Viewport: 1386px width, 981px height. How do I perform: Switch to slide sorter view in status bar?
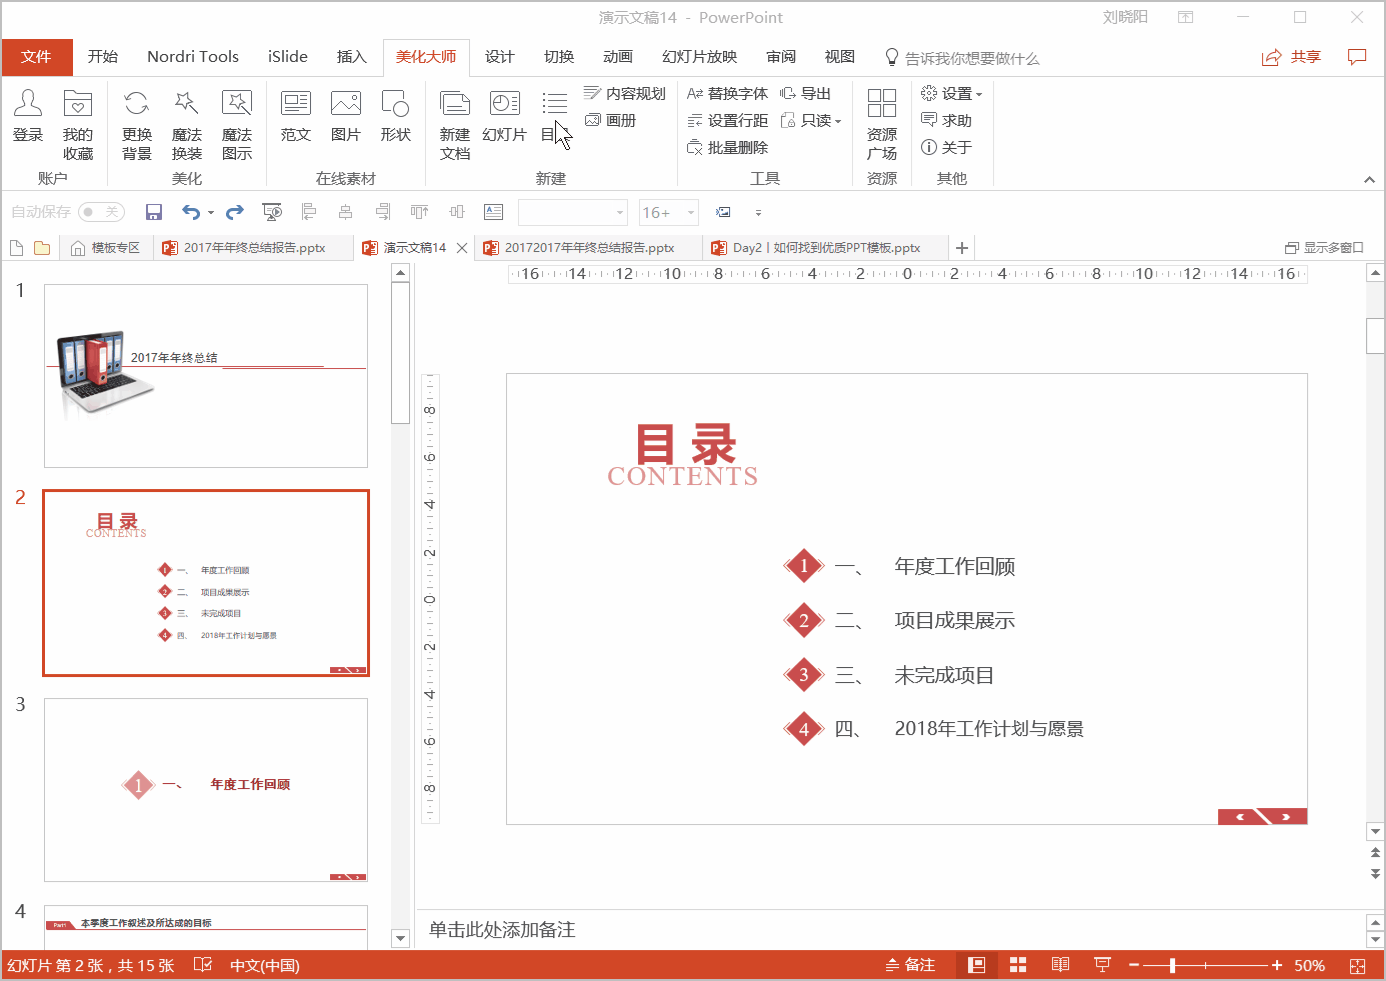tap(1018, 965)
